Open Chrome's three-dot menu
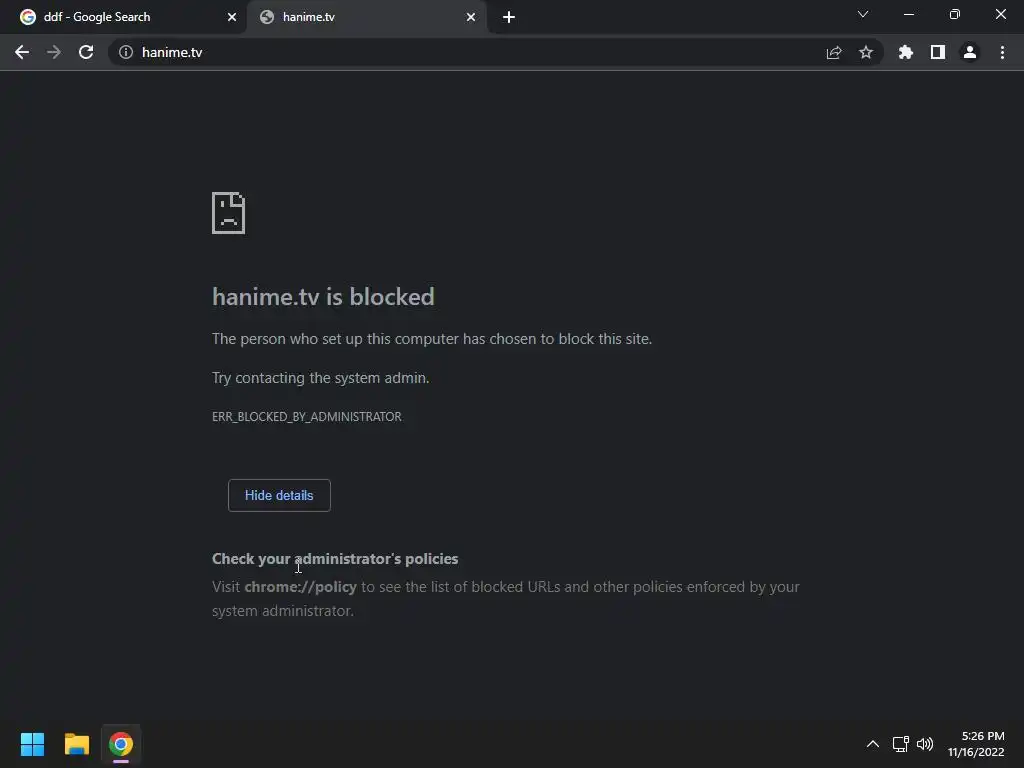Image resolution: width=1024 pixels, height=768 pixels. click(1002, 52)
